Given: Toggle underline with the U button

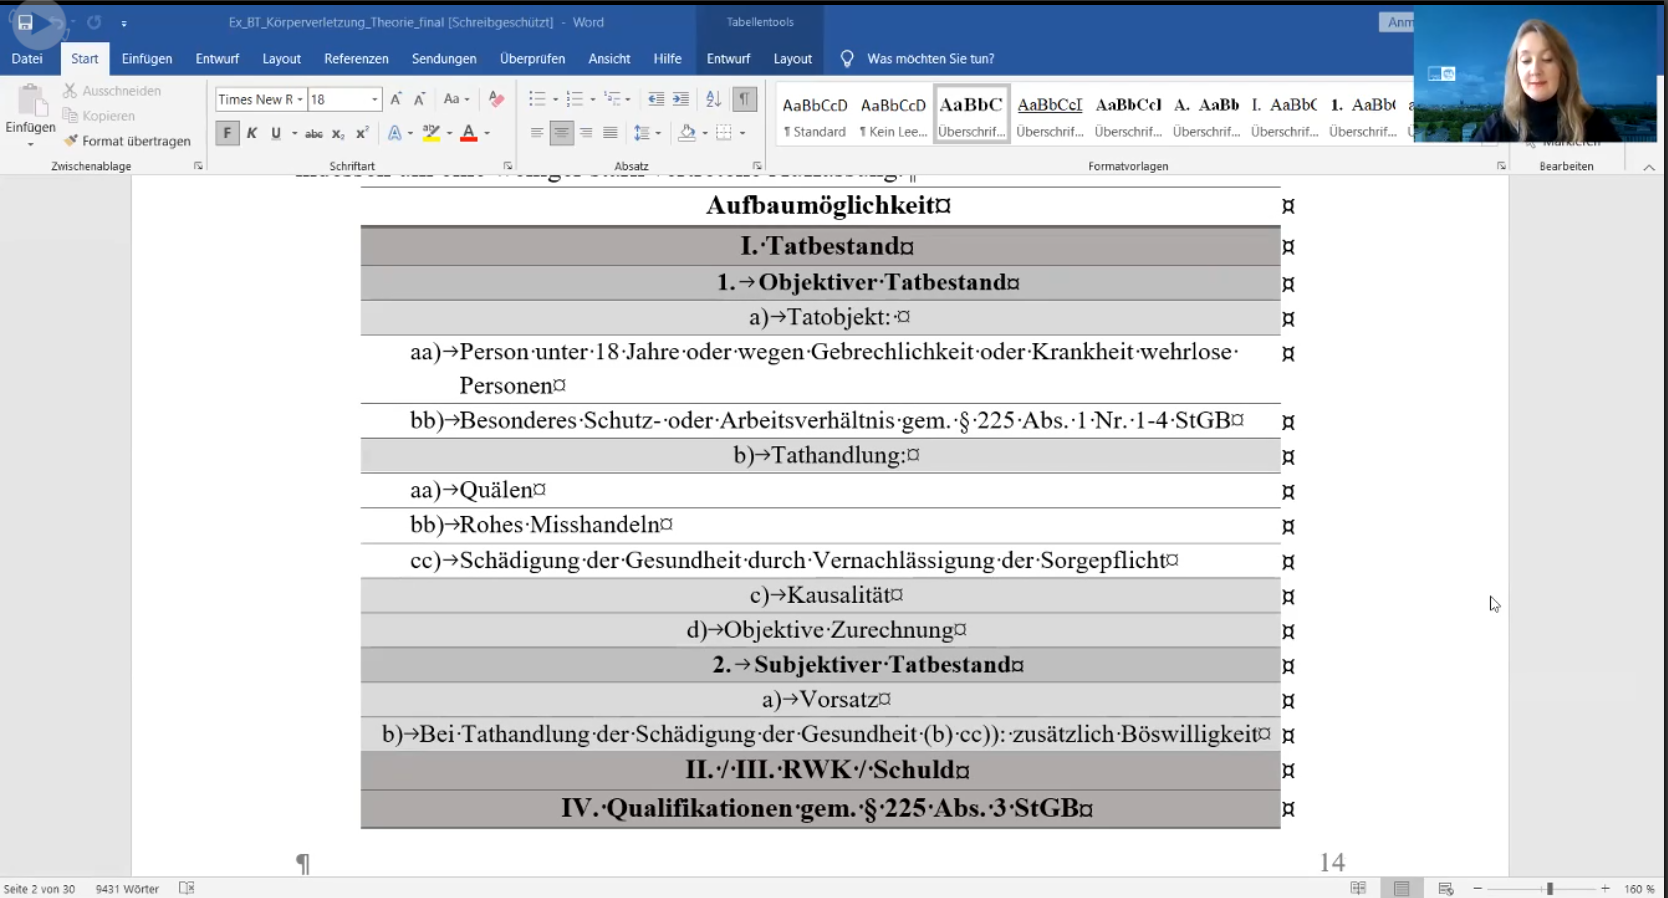Looking at the screenshot, I should tap(276, 133).
